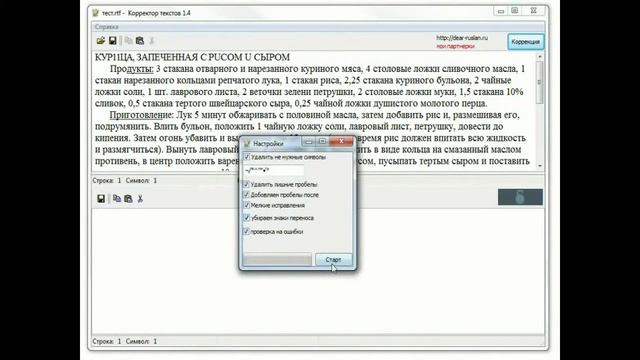640x360 pixels.
Task: Copy result text with lower copy icon
Action: pyautogui.click(x=117, y=198)
